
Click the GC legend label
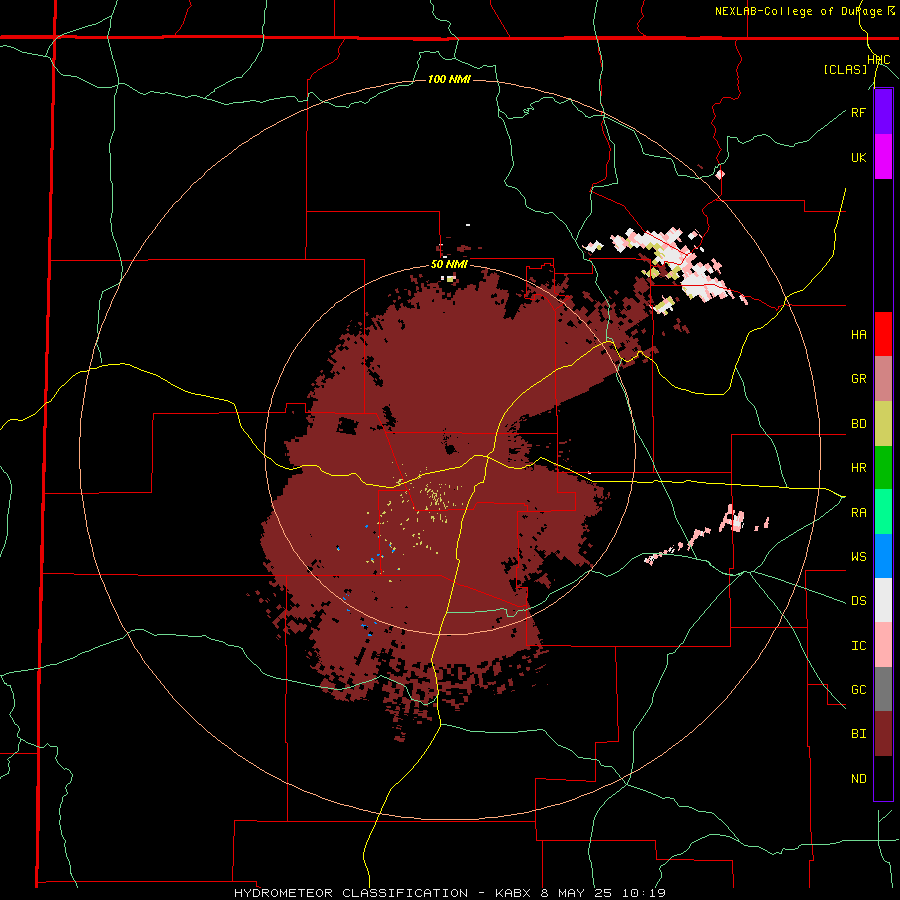coord(858,690)
